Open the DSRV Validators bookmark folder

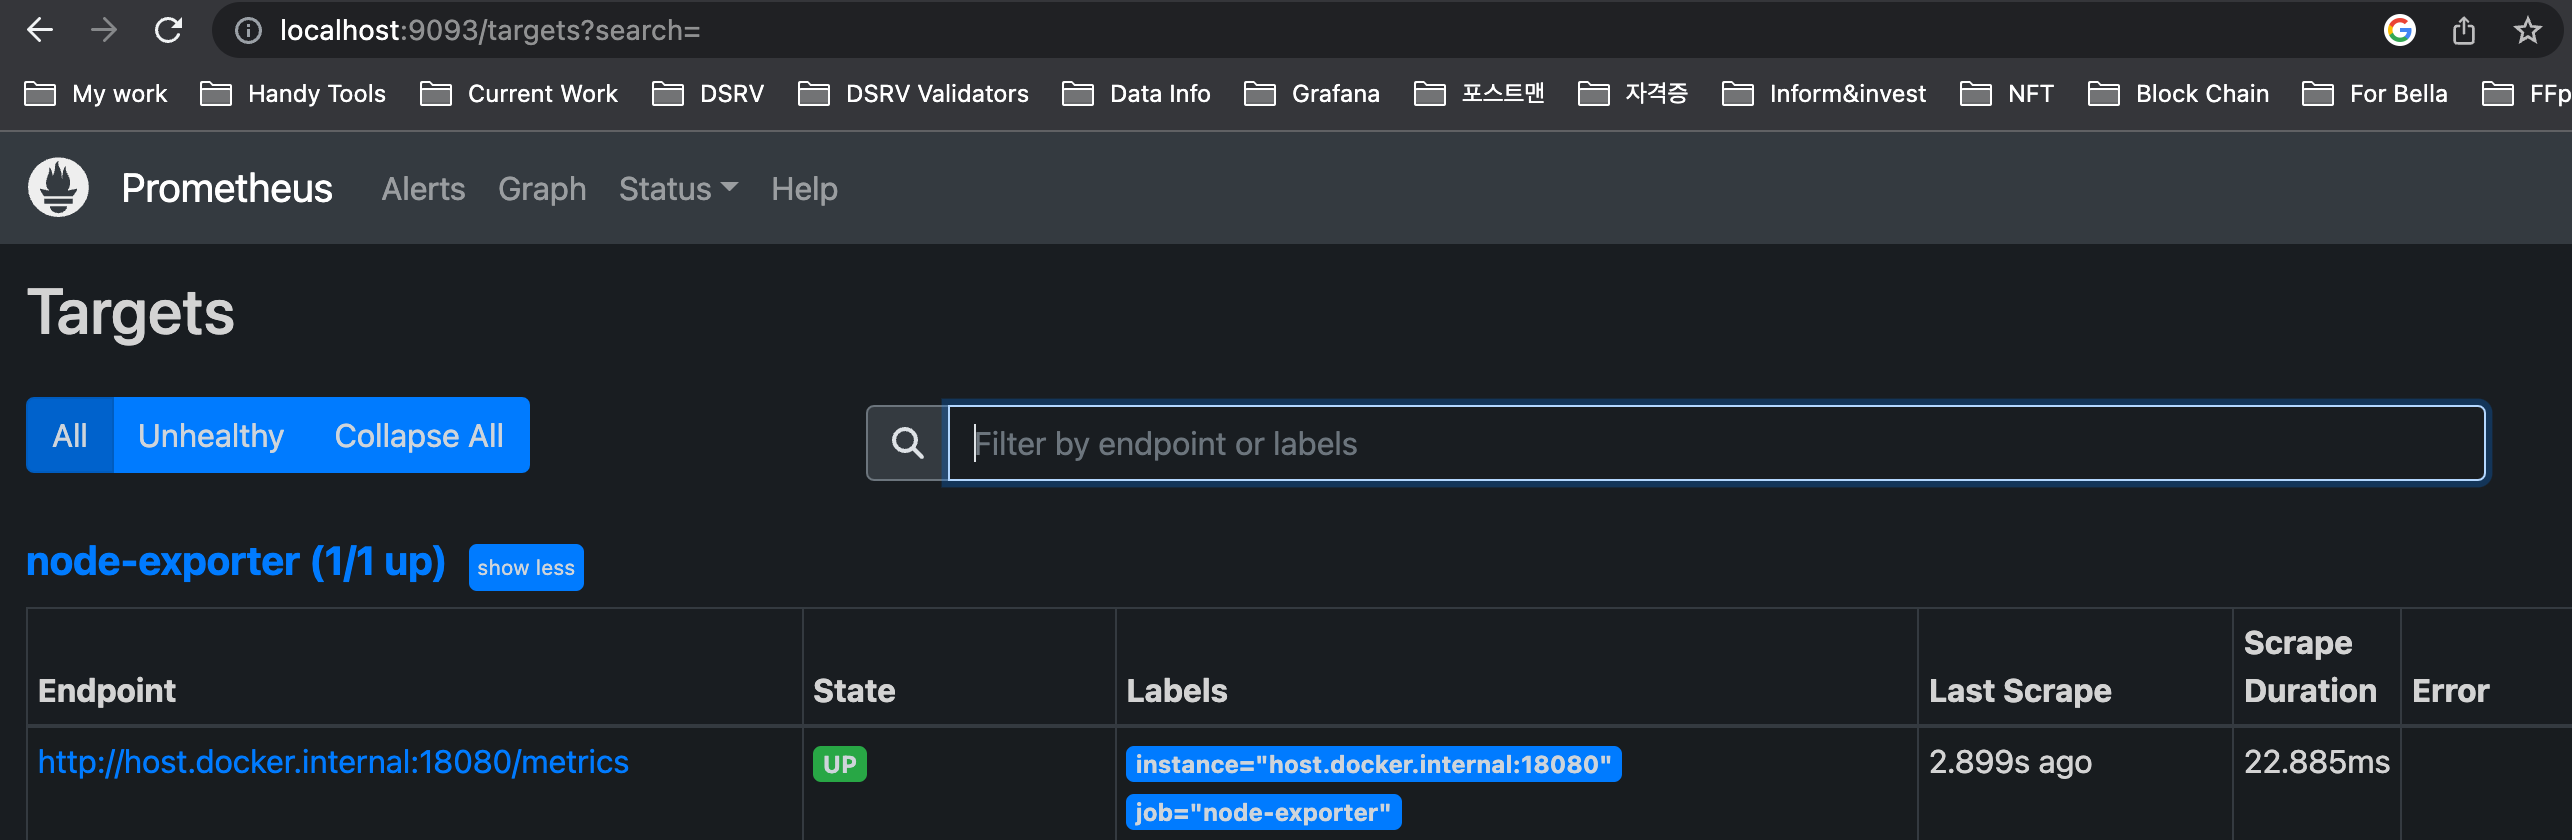[913, 94]
